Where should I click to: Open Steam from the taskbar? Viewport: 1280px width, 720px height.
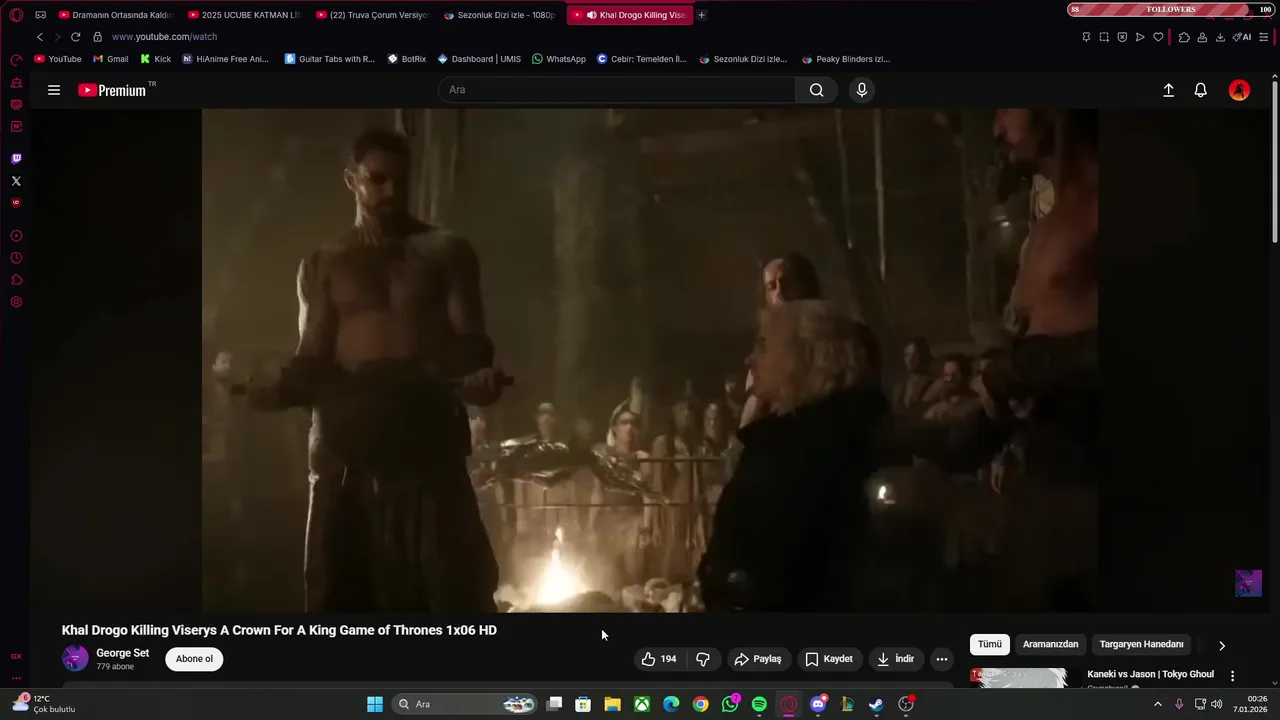point(876,704)
